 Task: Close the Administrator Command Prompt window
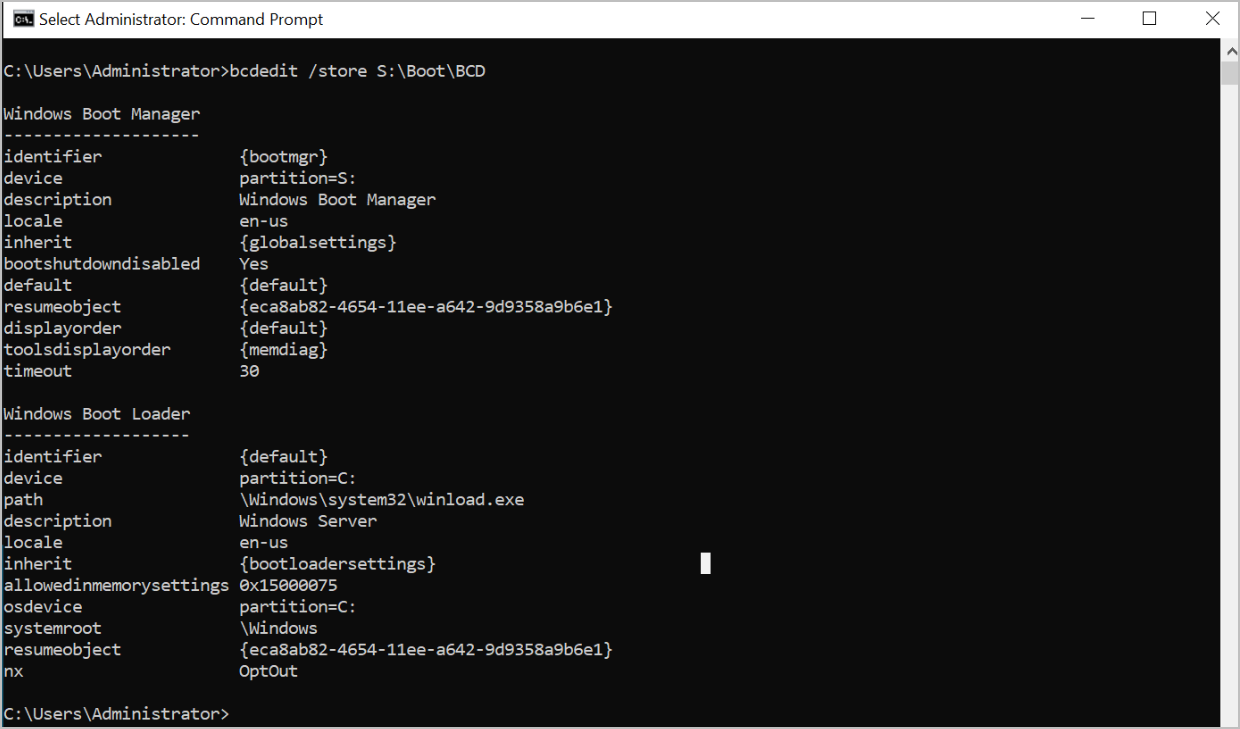pyautogui.click(x=1212, y=18)
